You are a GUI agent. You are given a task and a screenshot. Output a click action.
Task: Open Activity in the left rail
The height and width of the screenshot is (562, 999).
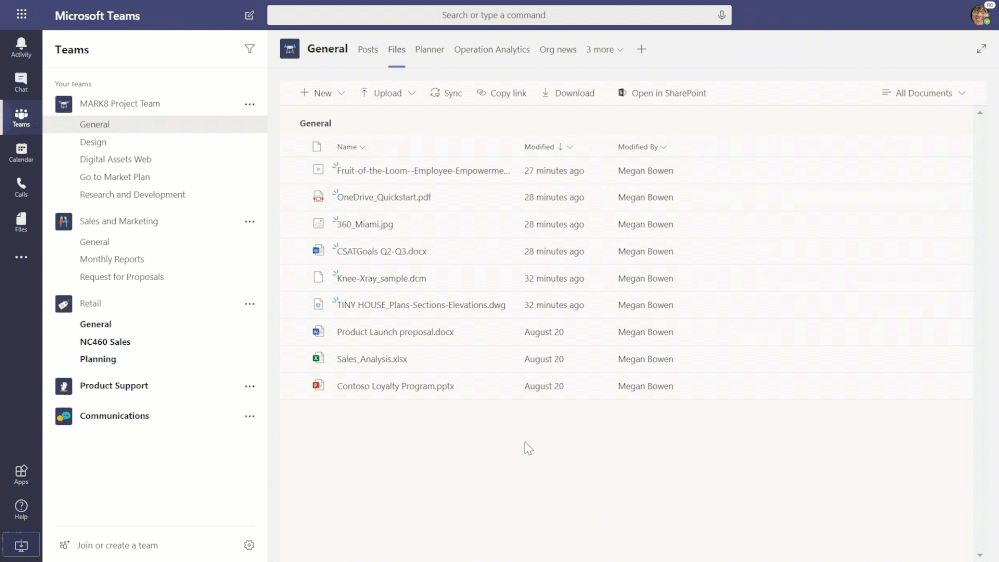(21, 47)
